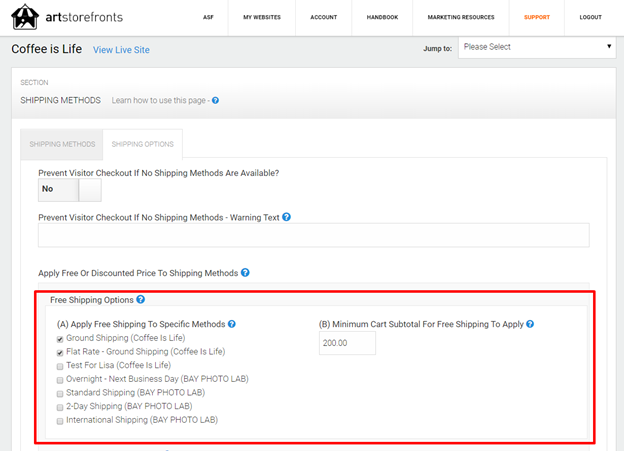This screenshot has width=624, height=451.
Task: Click the warning text input field
Action: coord(313,235)
